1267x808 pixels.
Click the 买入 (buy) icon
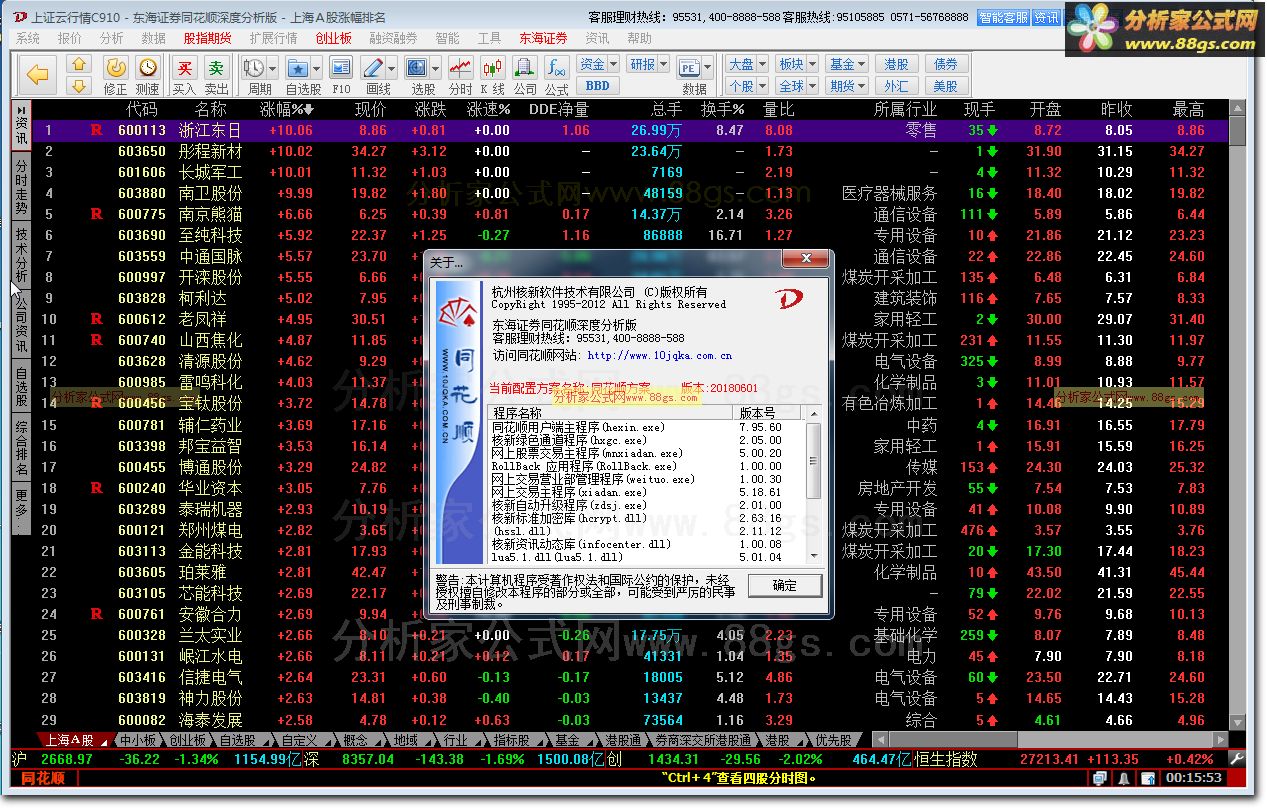pyautogui.click(x=184, y=68)
